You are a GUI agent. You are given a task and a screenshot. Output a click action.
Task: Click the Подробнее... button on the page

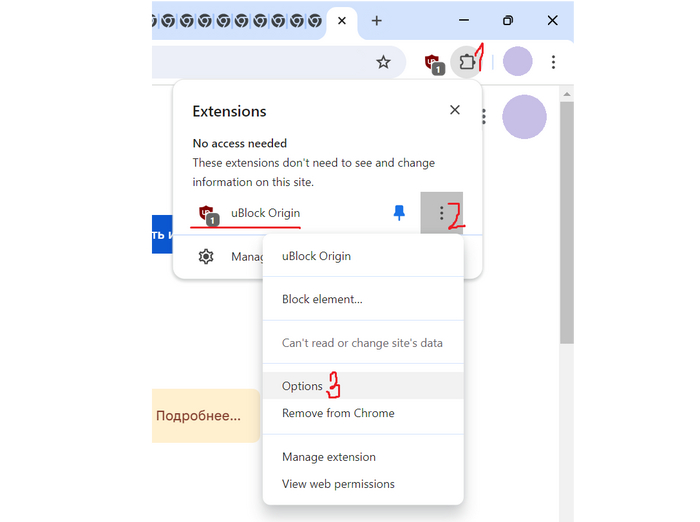click(x=206, y=416)
